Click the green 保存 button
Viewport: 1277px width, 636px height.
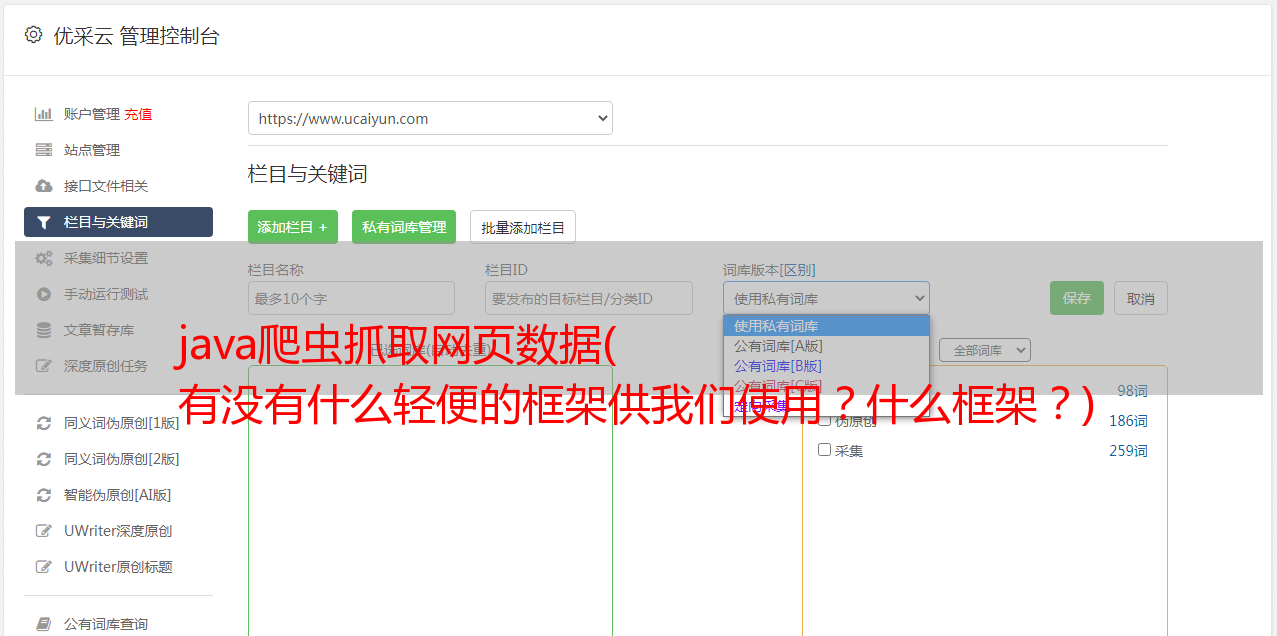click(x=1077, y=298)
